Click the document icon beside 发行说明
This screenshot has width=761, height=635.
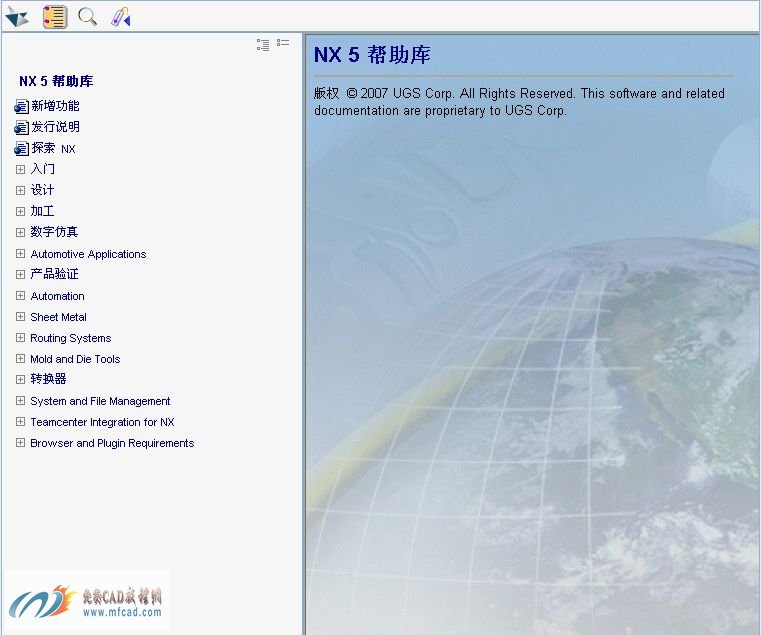click(x=21, y=127)
